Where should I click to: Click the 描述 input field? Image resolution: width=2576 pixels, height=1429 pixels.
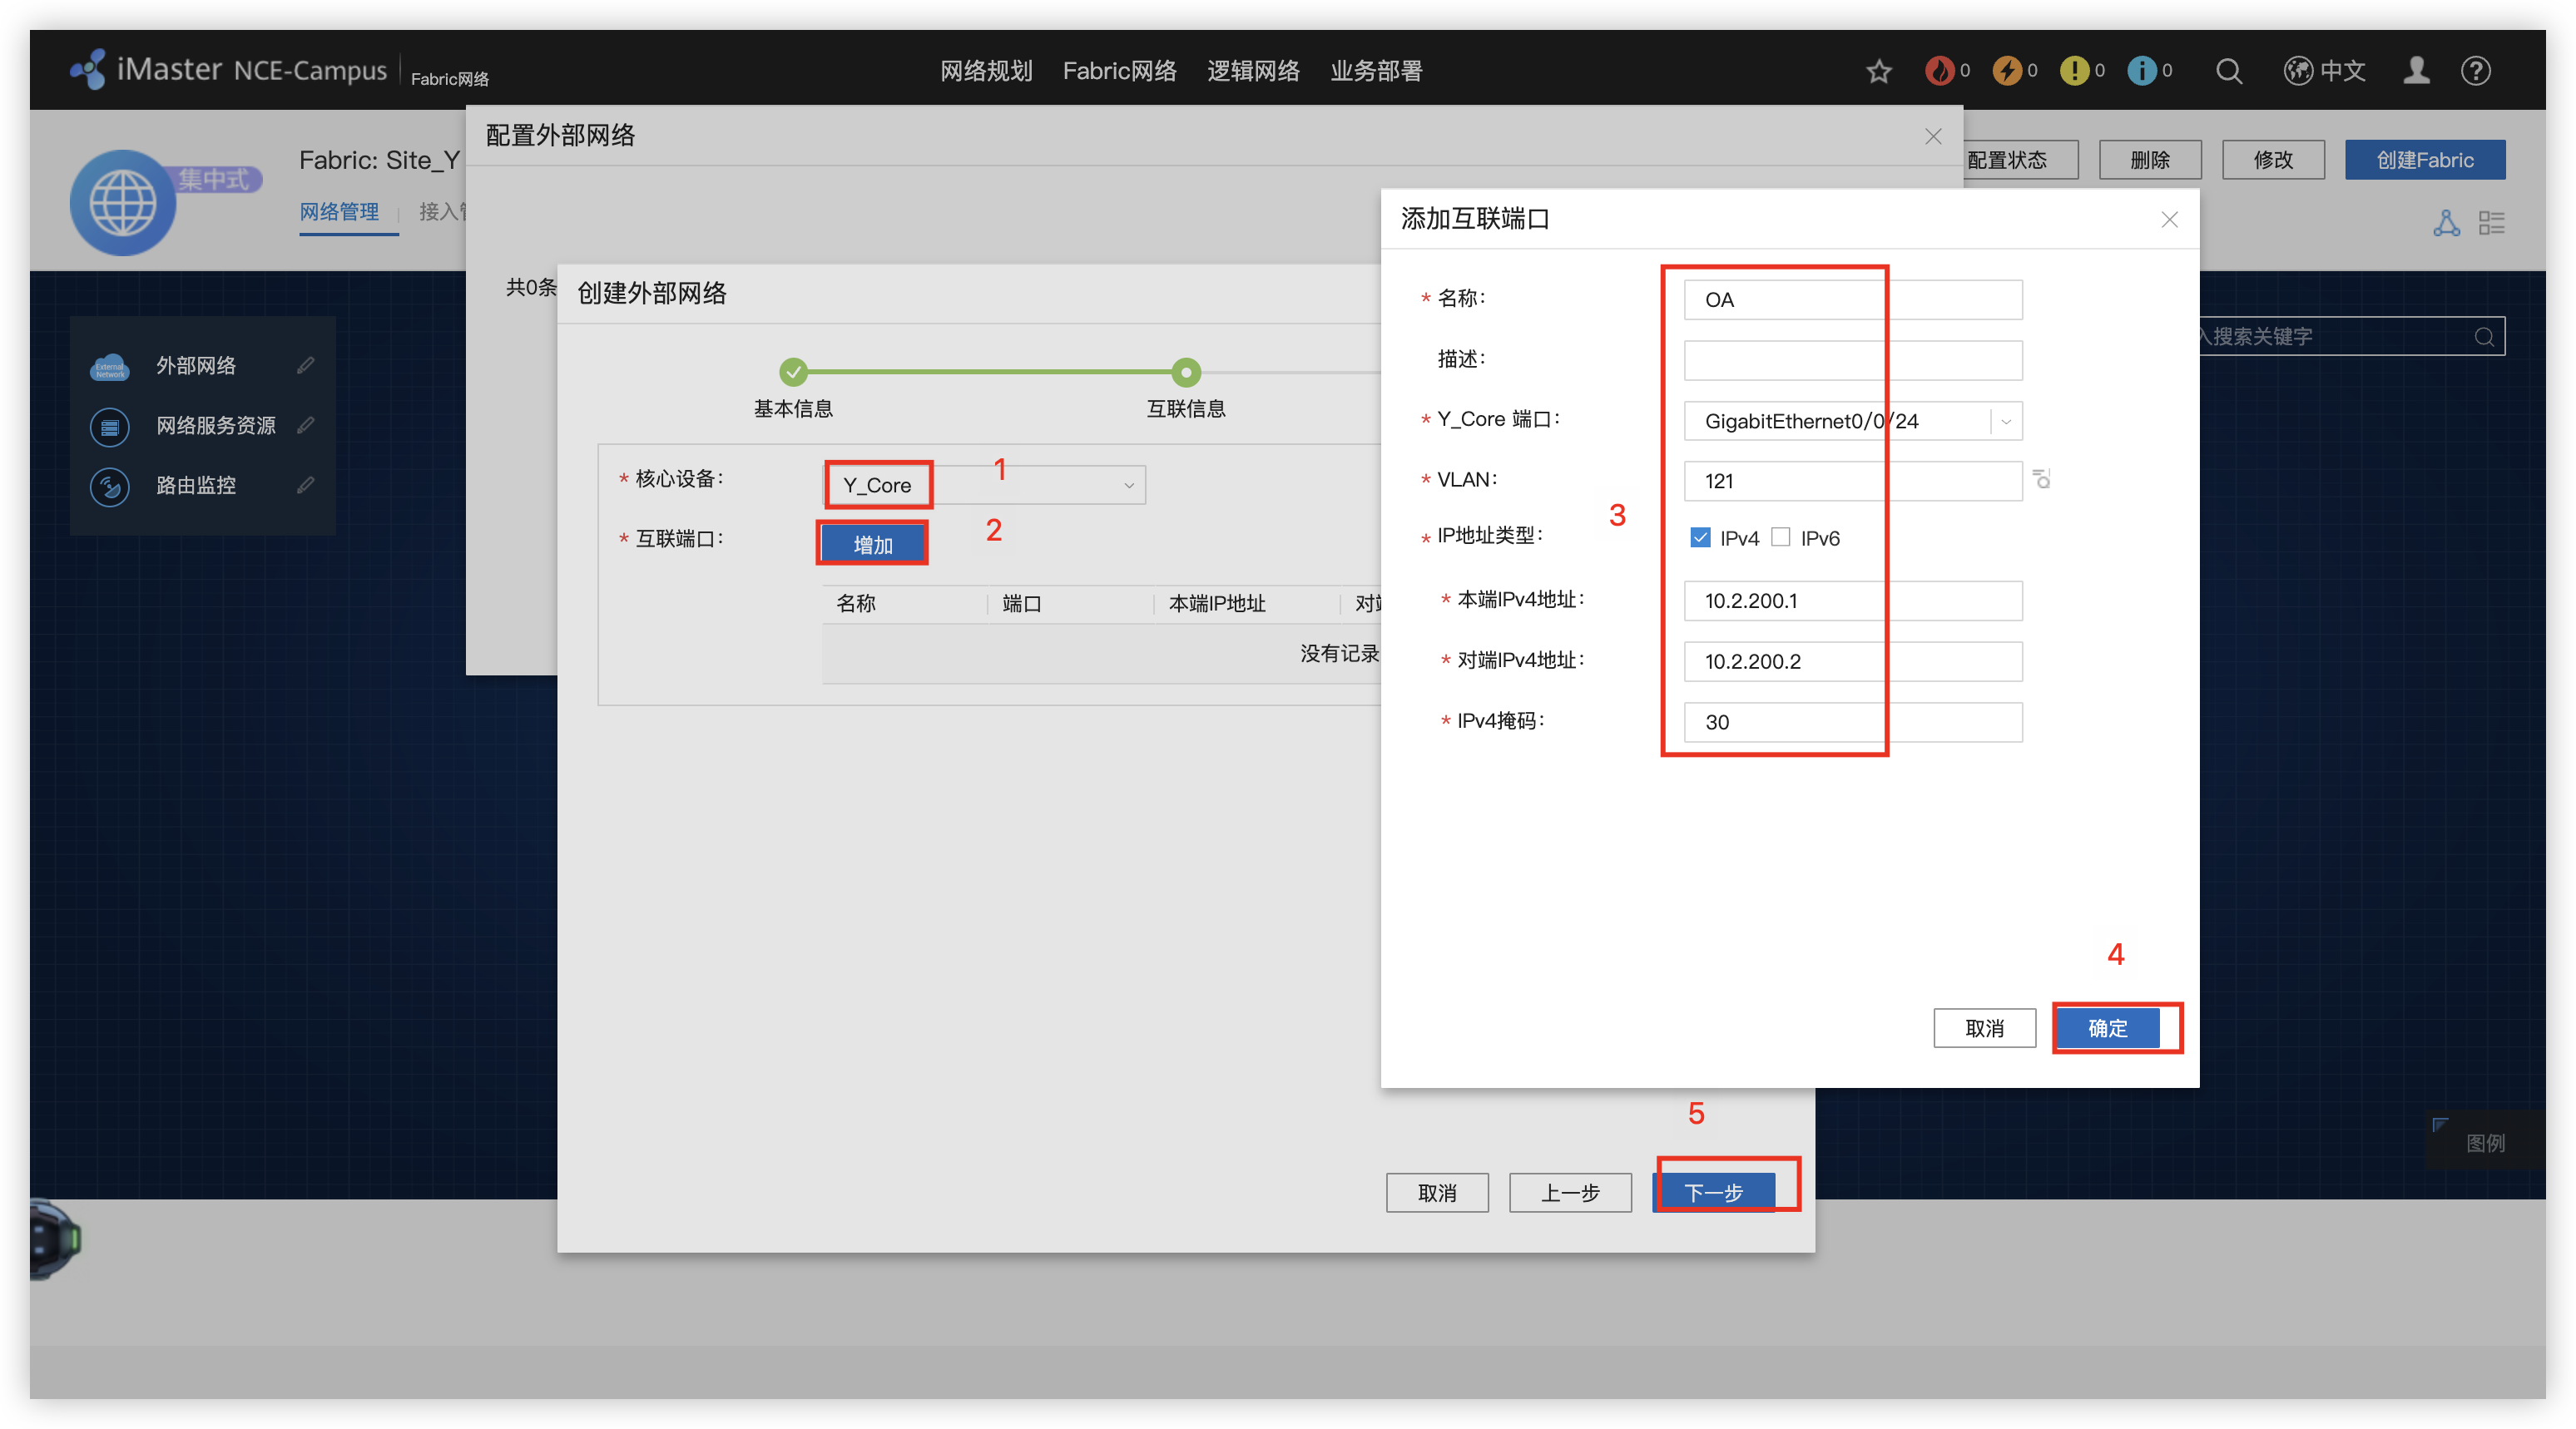click(1852, 360)
